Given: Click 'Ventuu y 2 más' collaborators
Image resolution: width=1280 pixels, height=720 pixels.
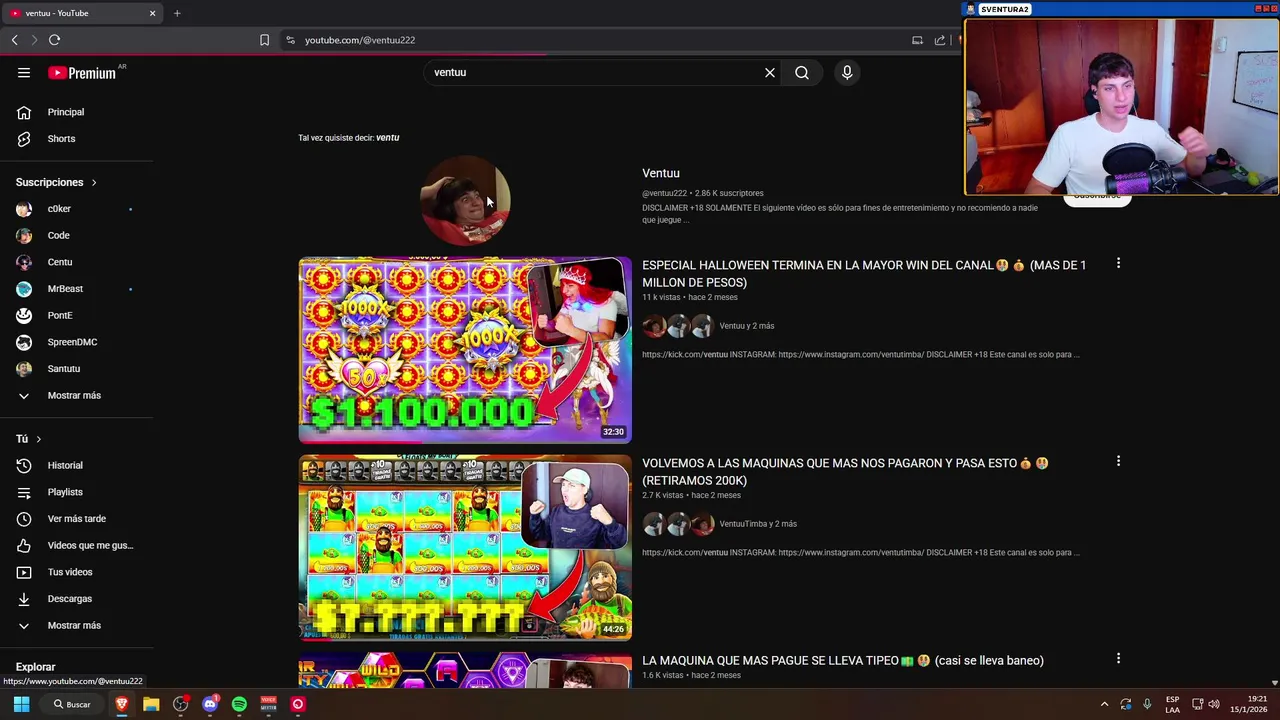Looking at the screenshot, I should click(x=747, y=326).
